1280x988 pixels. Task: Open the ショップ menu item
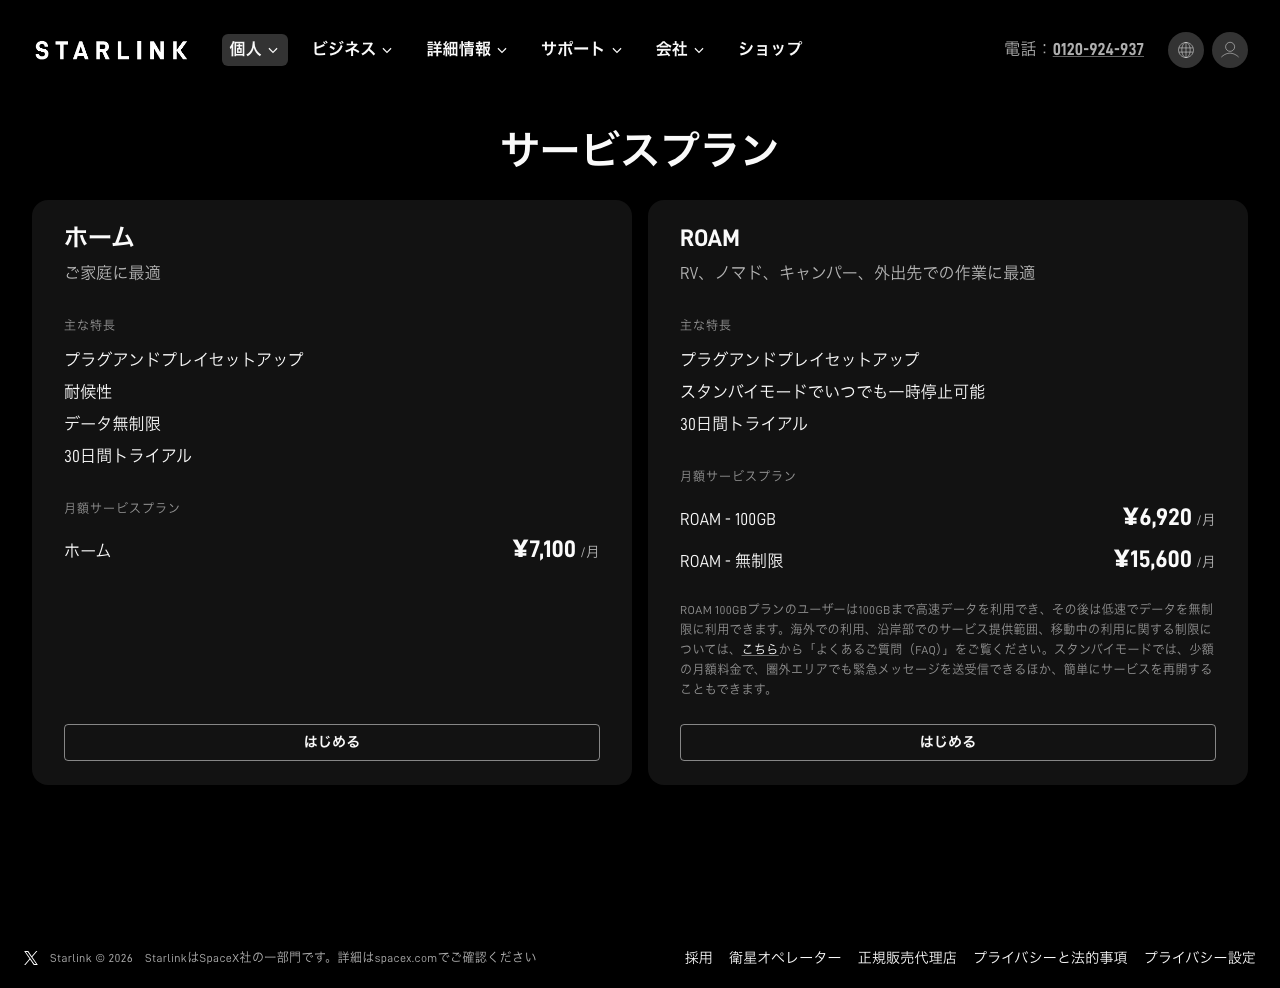click(770, 49)
